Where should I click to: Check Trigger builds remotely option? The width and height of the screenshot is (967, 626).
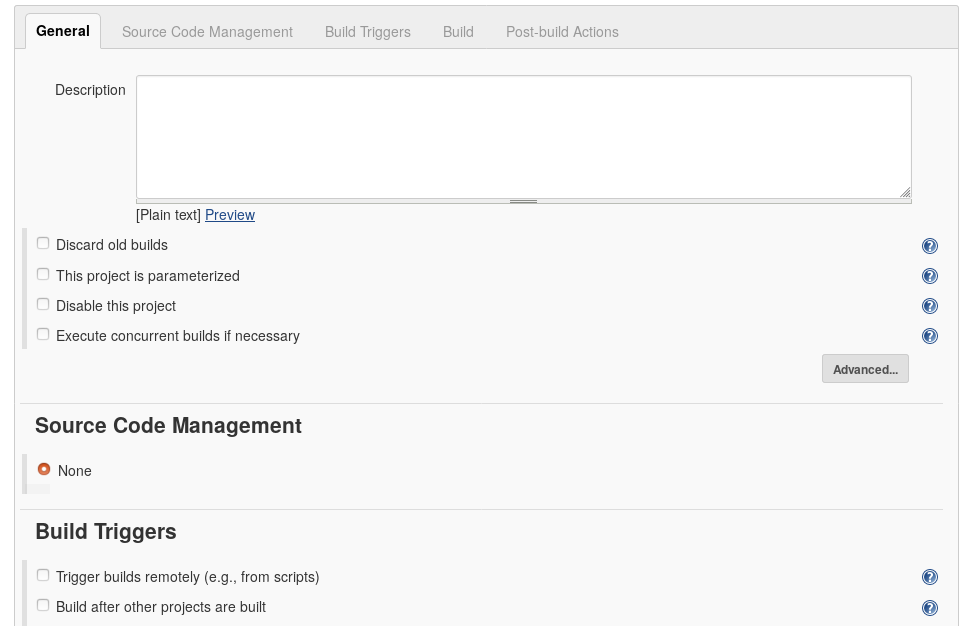[x=43, y=575]
